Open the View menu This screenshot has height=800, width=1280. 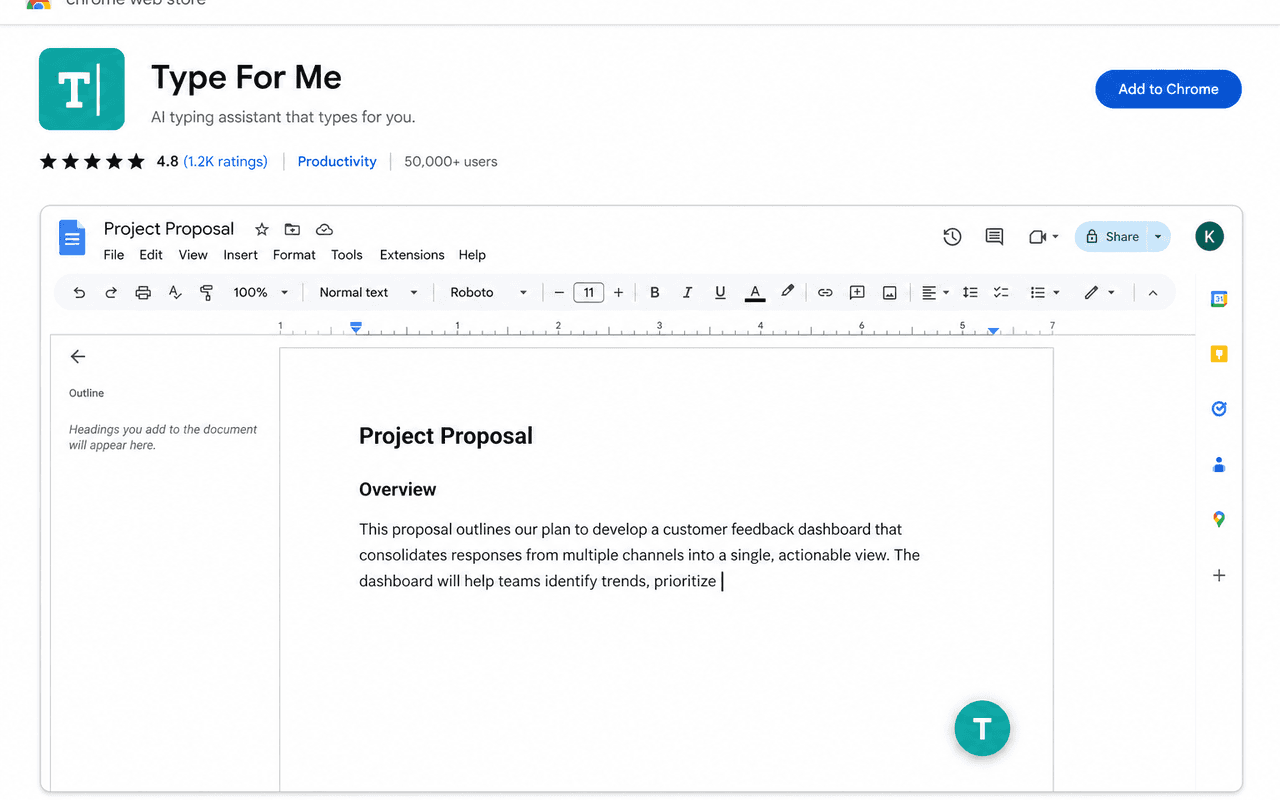click(x=193, y=255)
